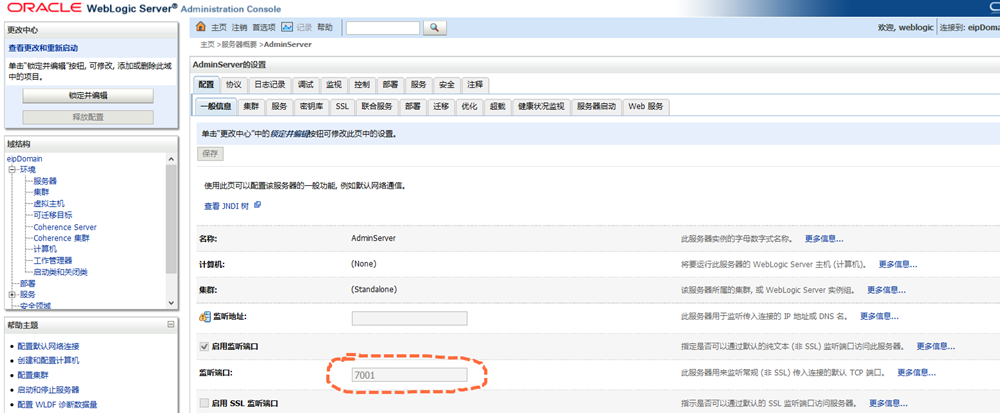Click 主页 in the toolbar
The height and width of the screenshot is (413, 1000).
point(219,27)
